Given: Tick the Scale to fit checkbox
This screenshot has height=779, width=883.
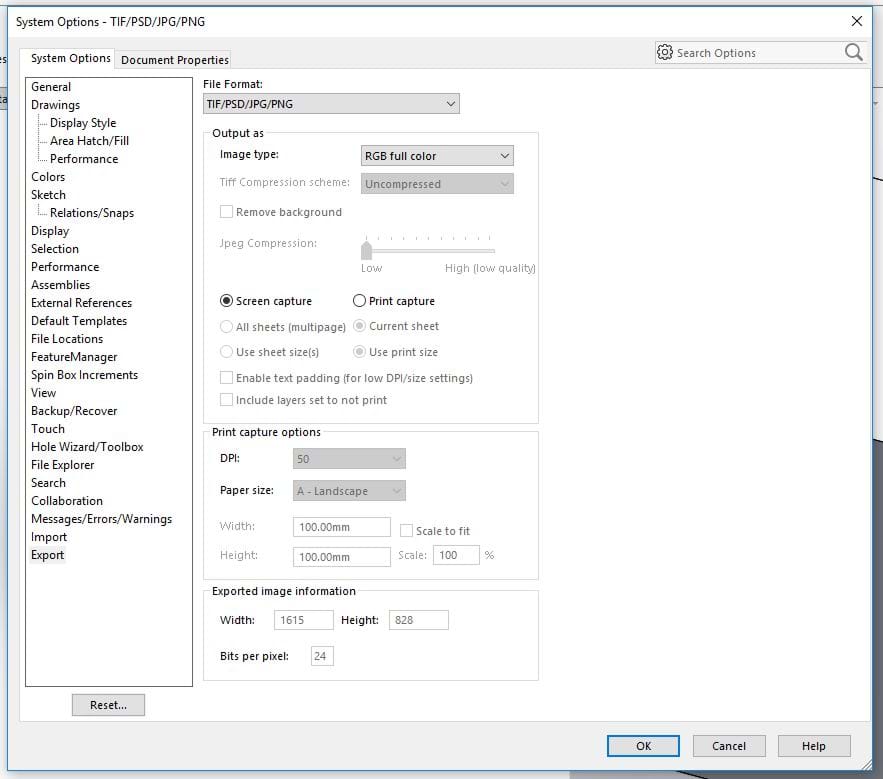Looking at the screenshot, I should pyautogui.click(x=407, y=531).
